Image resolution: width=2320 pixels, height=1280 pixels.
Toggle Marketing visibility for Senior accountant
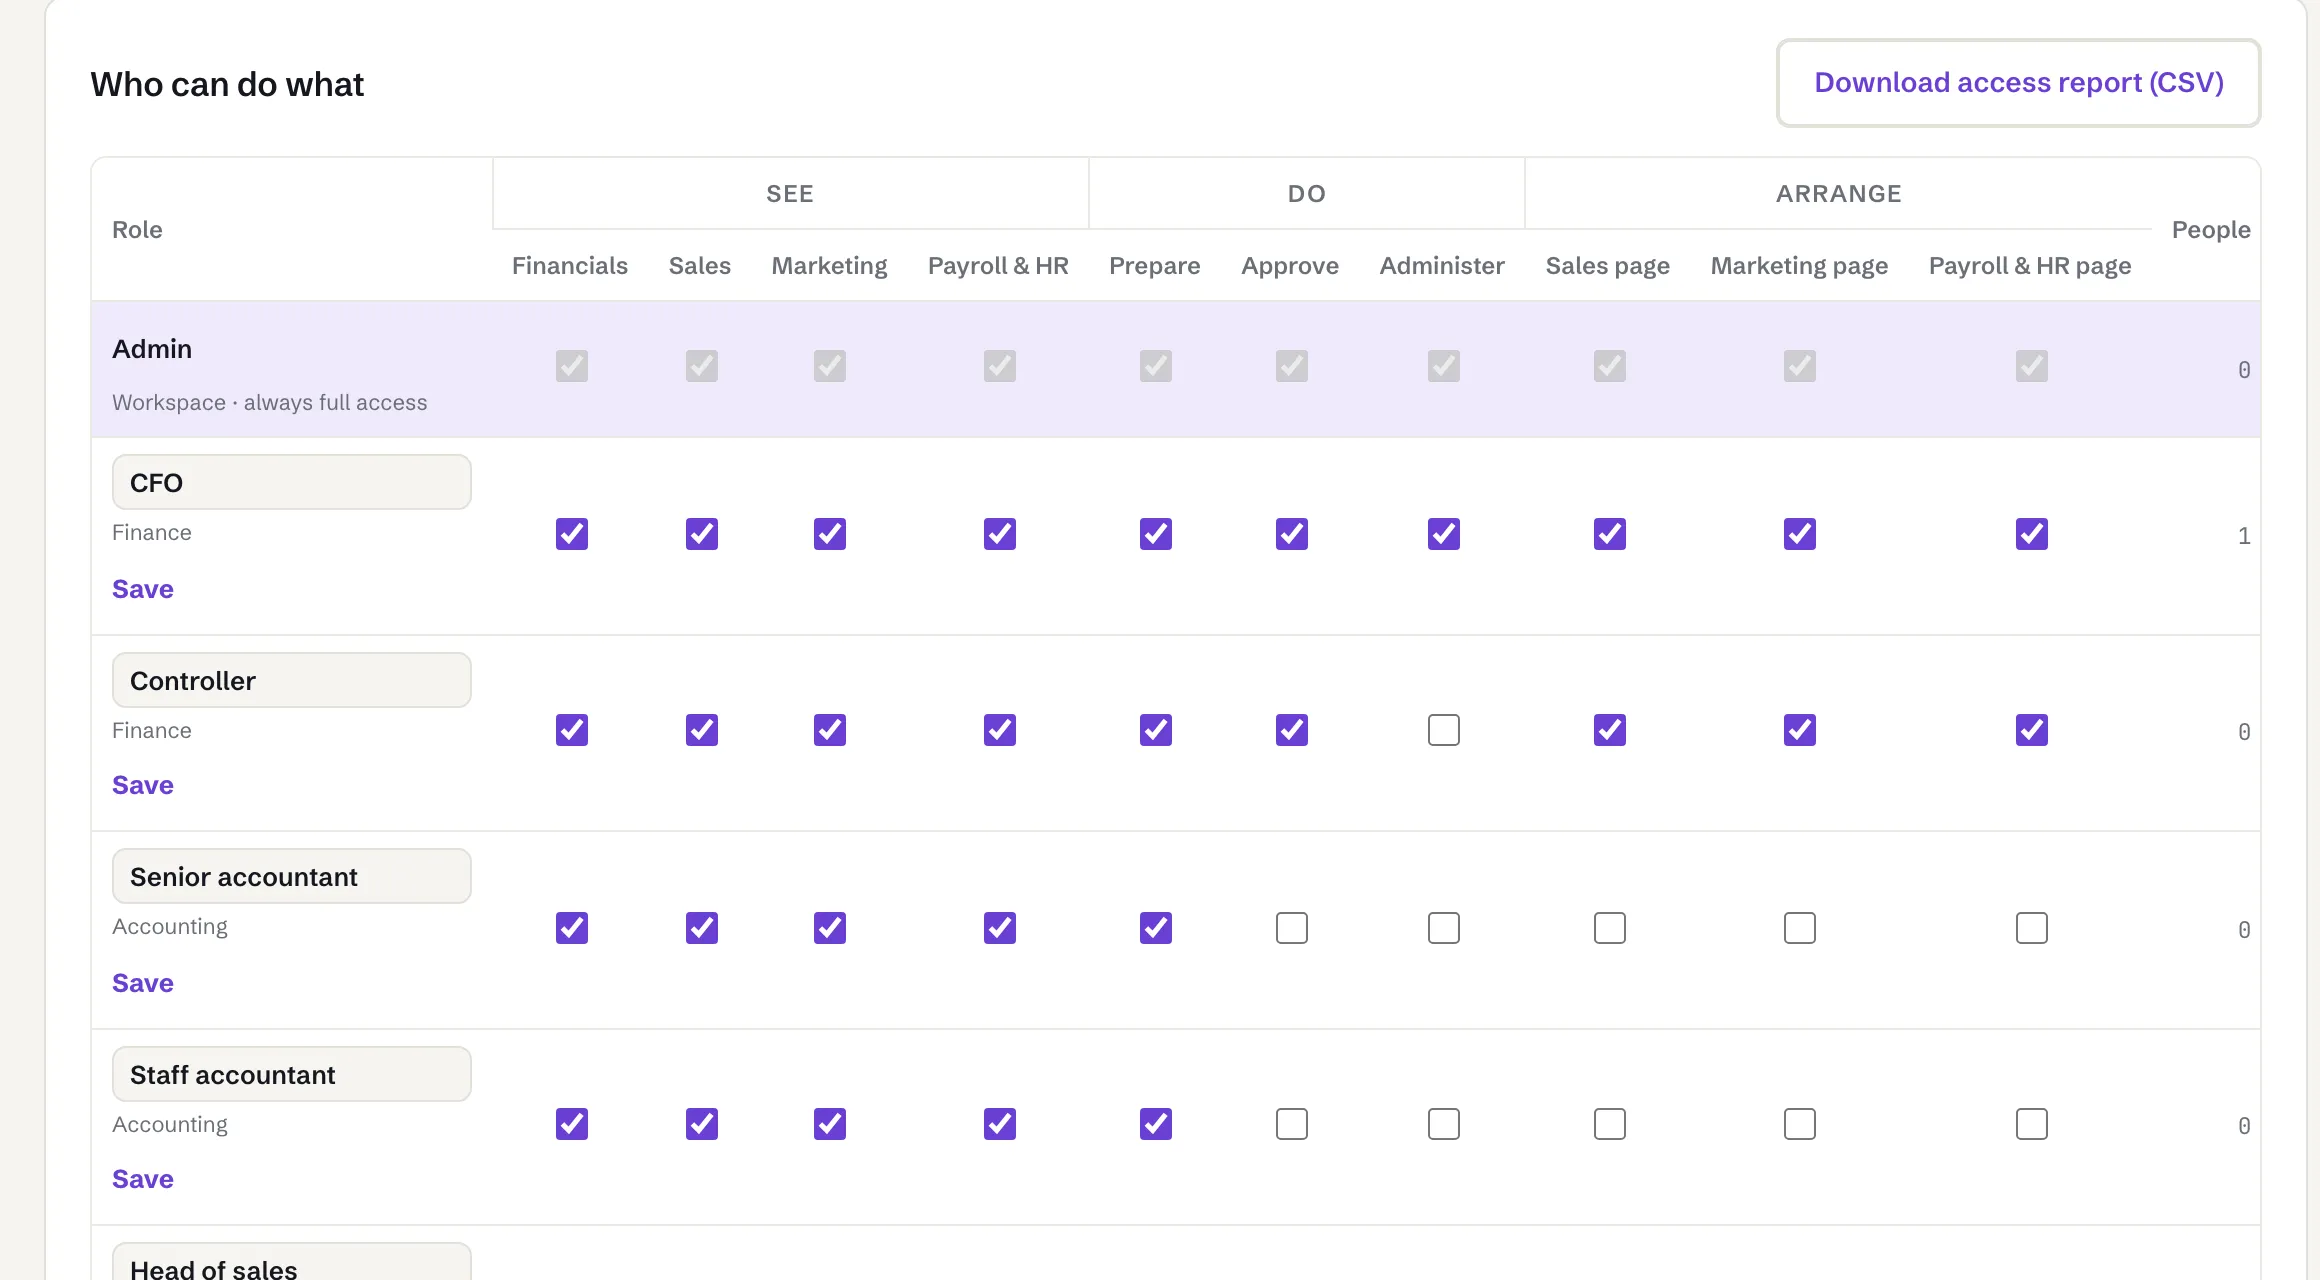[830, 928]
